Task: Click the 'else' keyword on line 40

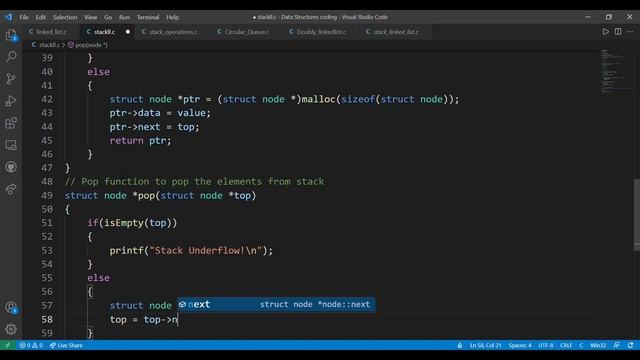Action: tap(98, 72)
